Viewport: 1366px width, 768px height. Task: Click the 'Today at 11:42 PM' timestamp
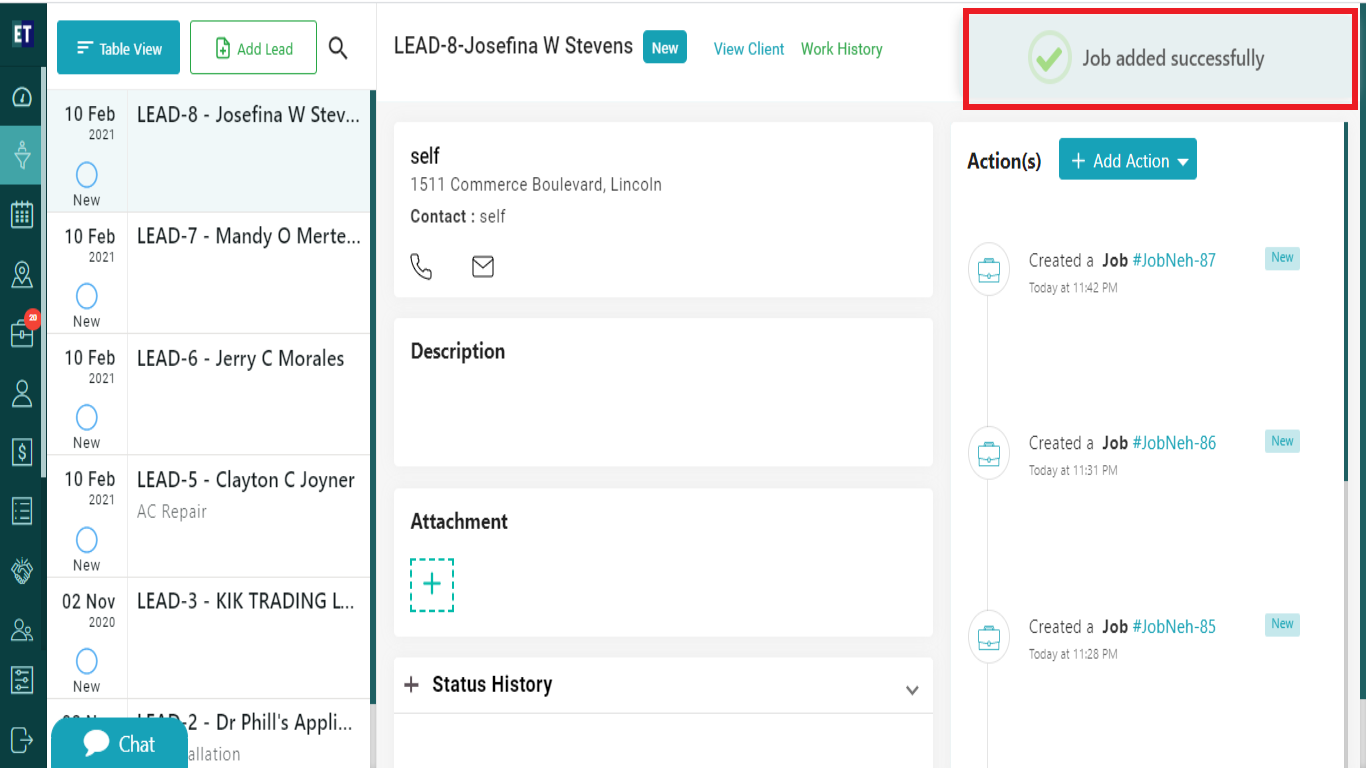click(1073, 288)
